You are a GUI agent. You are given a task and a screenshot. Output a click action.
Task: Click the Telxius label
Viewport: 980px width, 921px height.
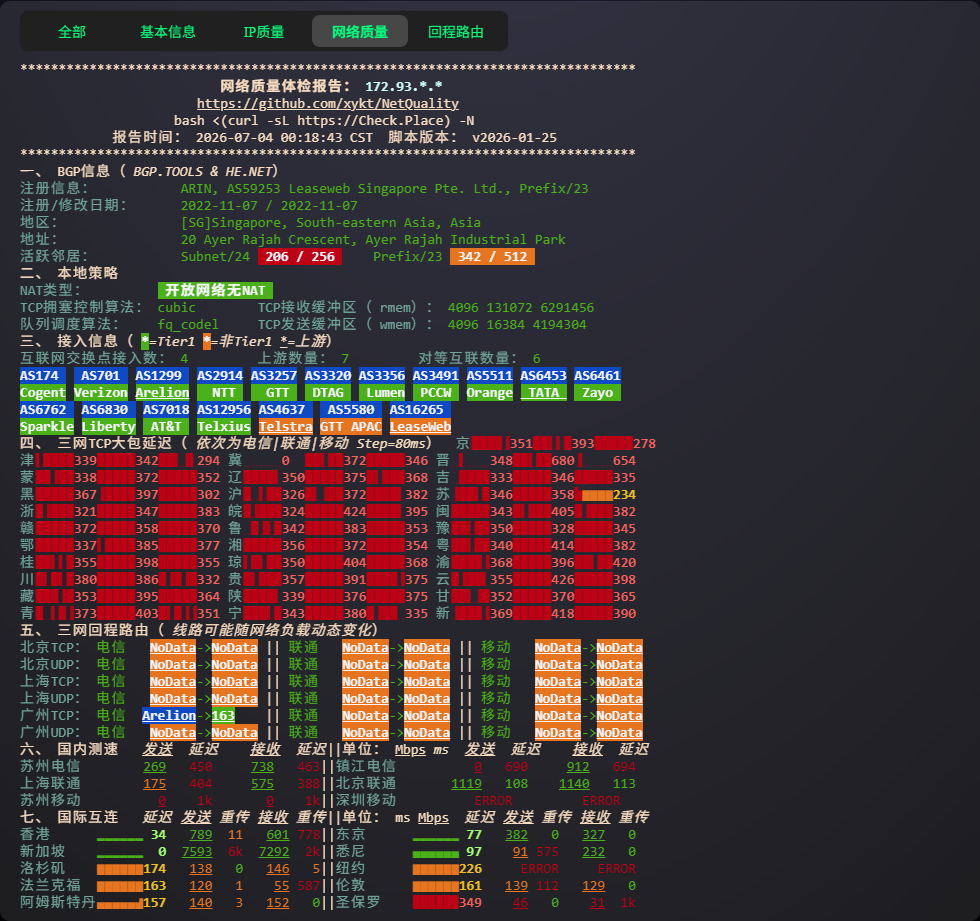point(224,427)
